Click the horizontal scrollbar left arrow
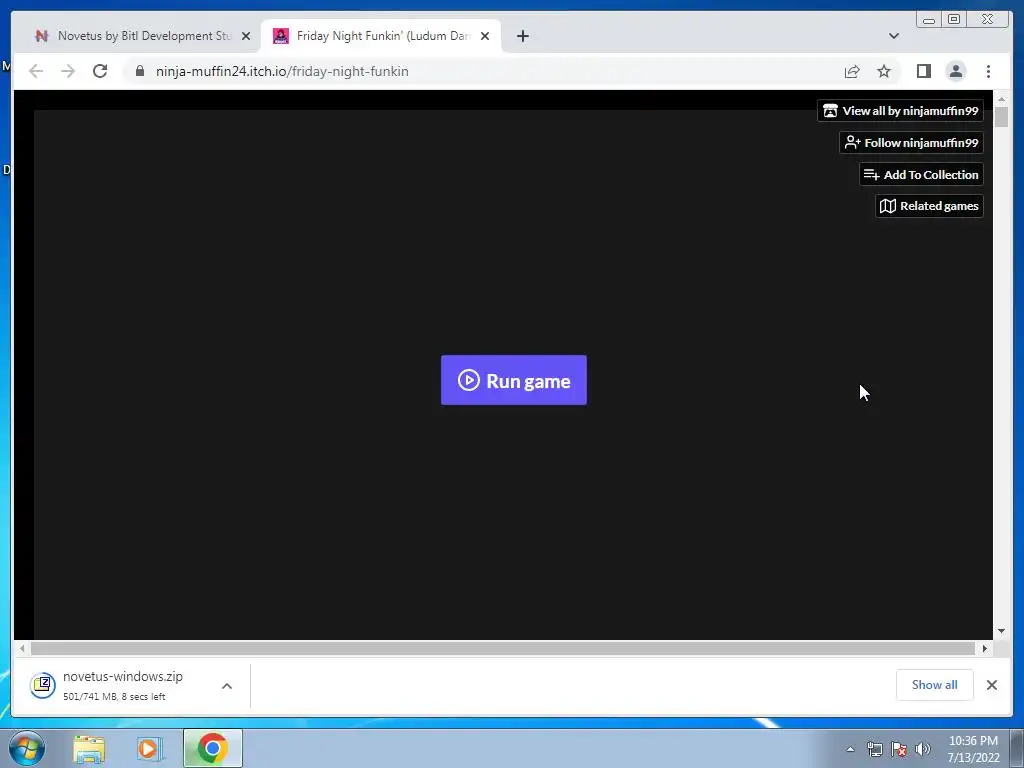1024x768 pixels. coord(22,648)
